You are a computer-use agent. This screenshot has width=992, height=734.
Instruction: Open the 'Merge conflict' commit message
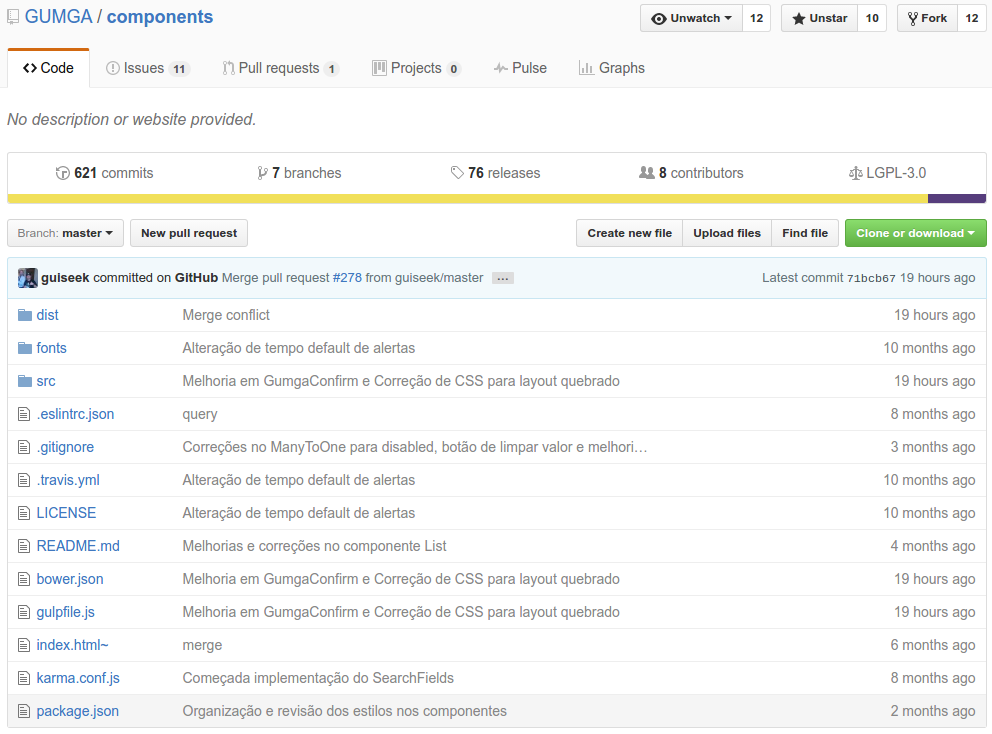click(x=226, y=315)
